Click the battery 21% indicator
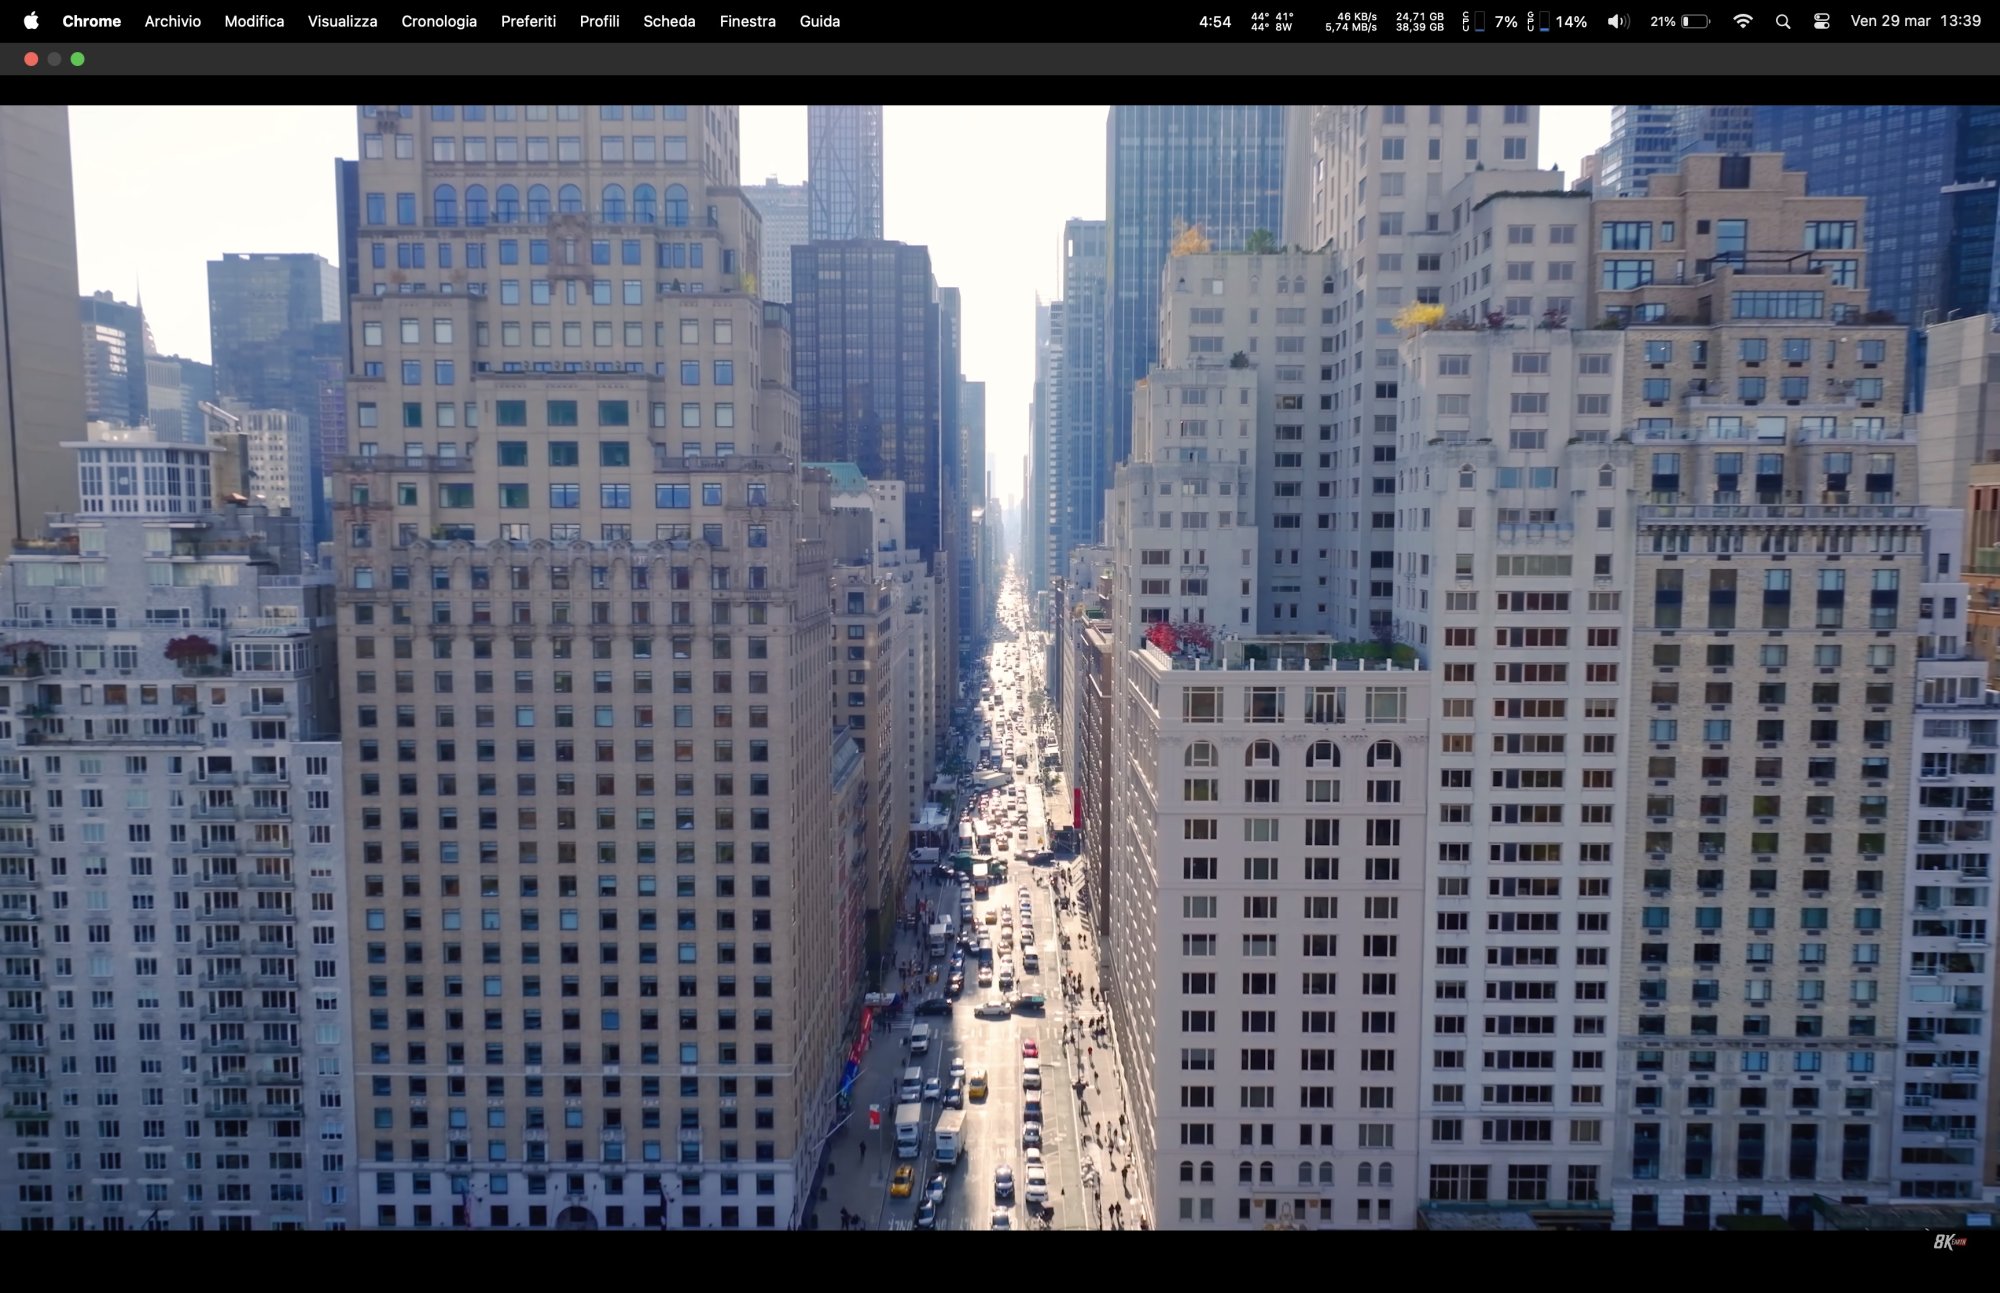Image resolution: width=2000 pixels, height=1293 pixels. pos(1680,21)
